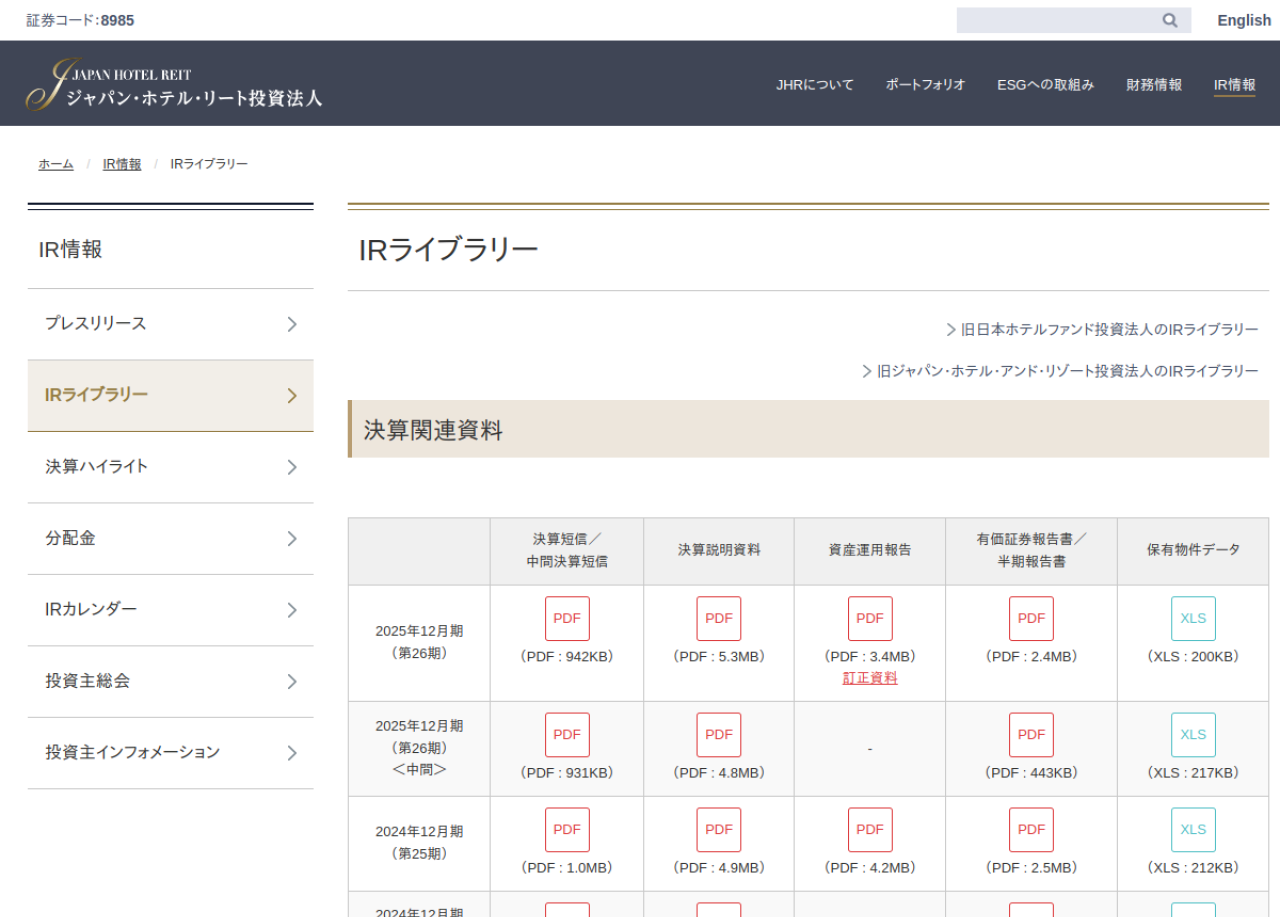This screenshot has width=1280, height=917.
Task: Open 財務情報 menu
Action: point(1154,85)
